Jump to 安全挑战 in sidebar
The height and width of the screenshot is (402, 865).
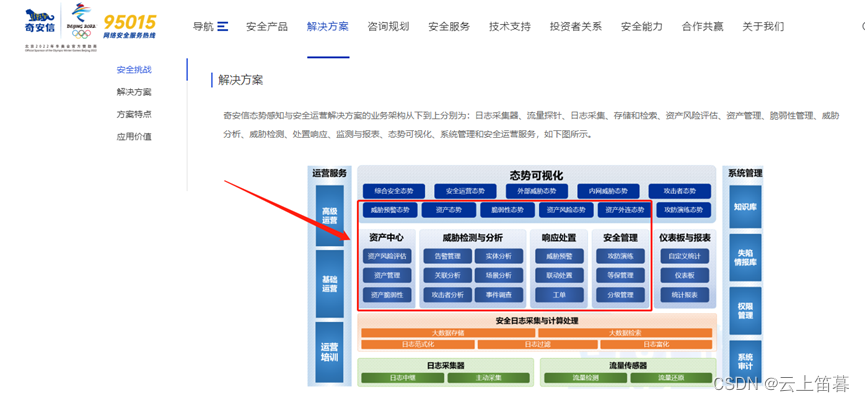[134, 69]
